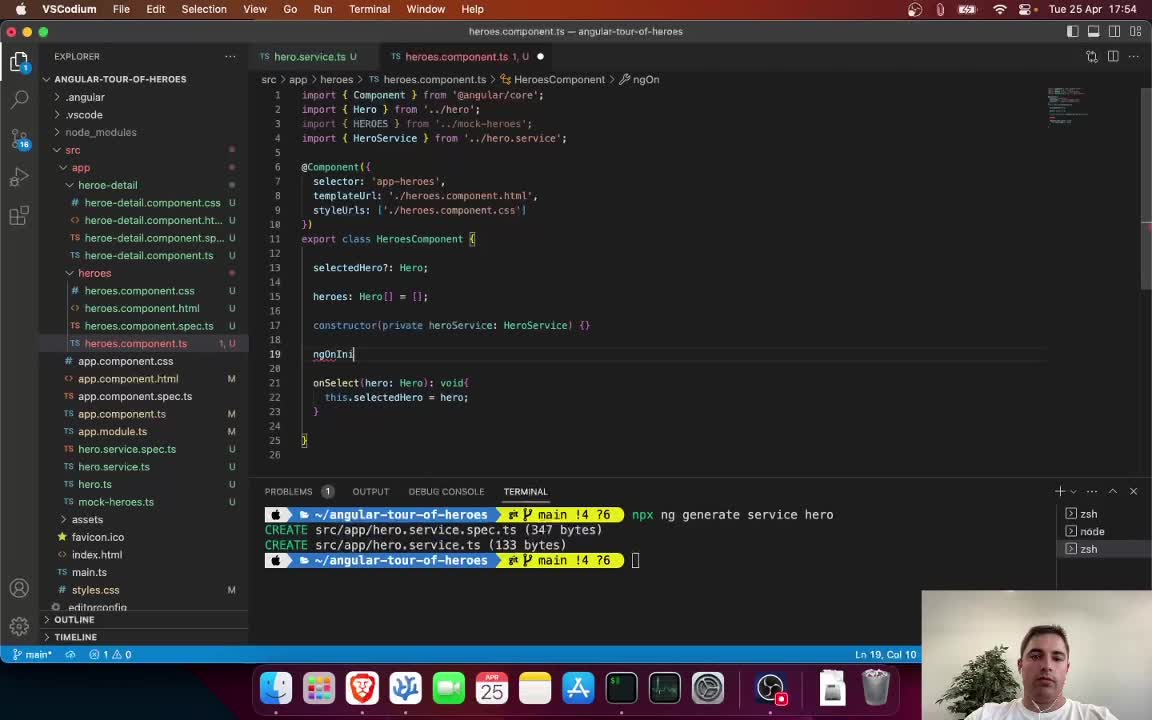Image resolution: width=1152 pixels, height=720 pixels.
Task: Open the Extensions view in the activity bar
Action: tap(20, 214)
